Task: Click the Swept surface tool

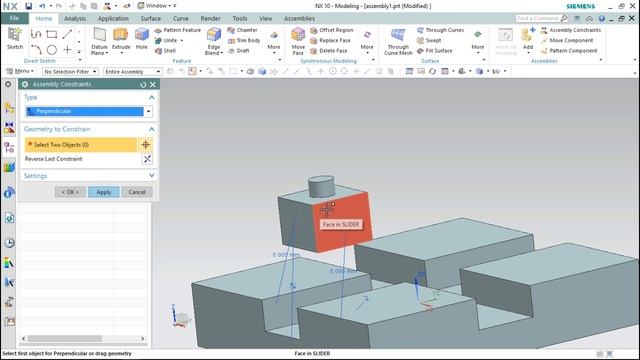Action: coord(429,40)
